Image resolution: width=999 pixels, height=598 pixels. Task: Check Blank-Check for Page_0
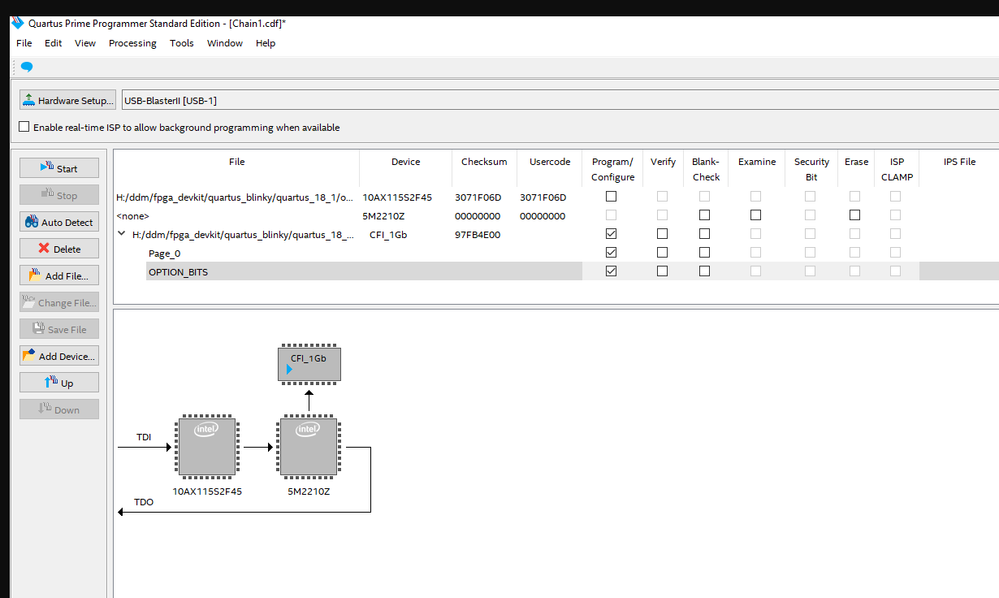click(x=704, y=252)
